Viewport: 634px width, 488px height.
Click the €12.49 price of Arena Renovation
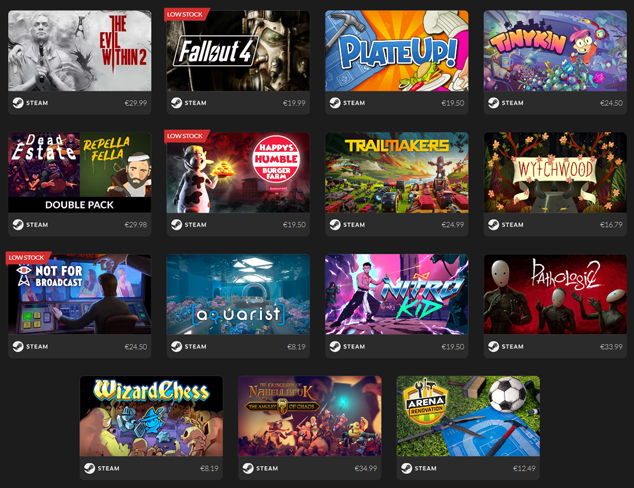click(x=524, y=468)
